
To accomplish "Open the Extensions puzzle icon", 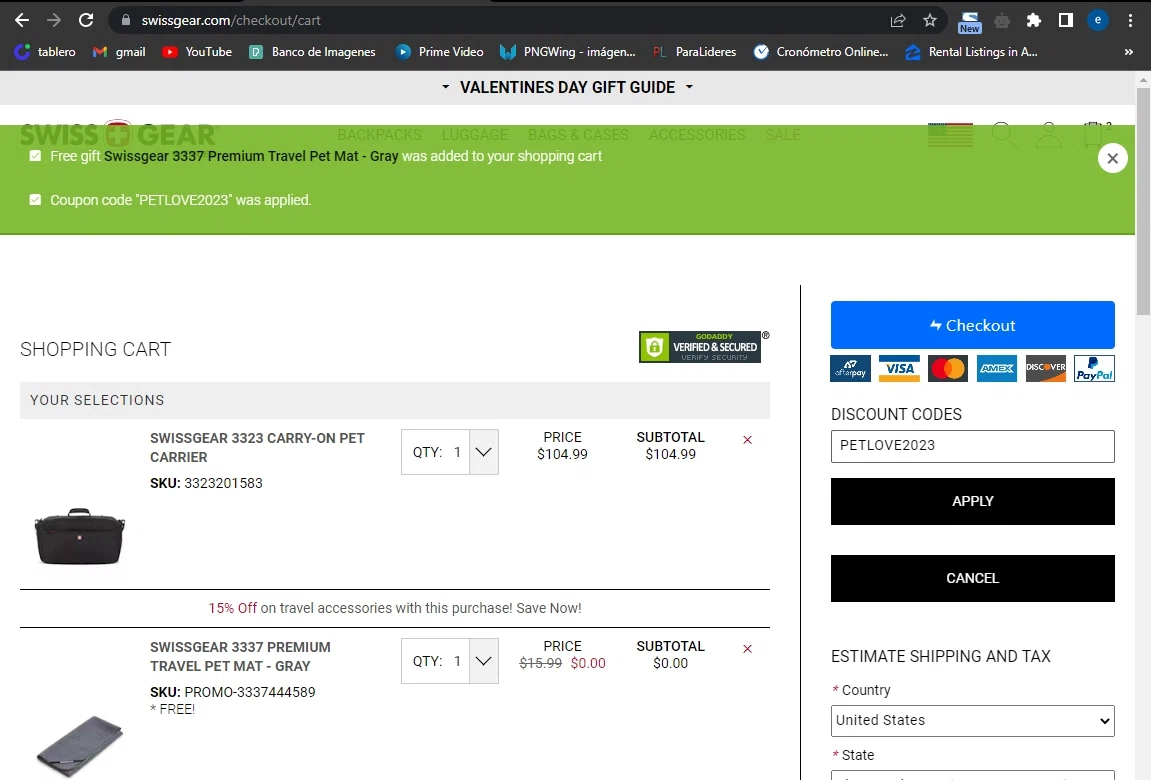I will pyautogui.click(x=1034, y=21).
